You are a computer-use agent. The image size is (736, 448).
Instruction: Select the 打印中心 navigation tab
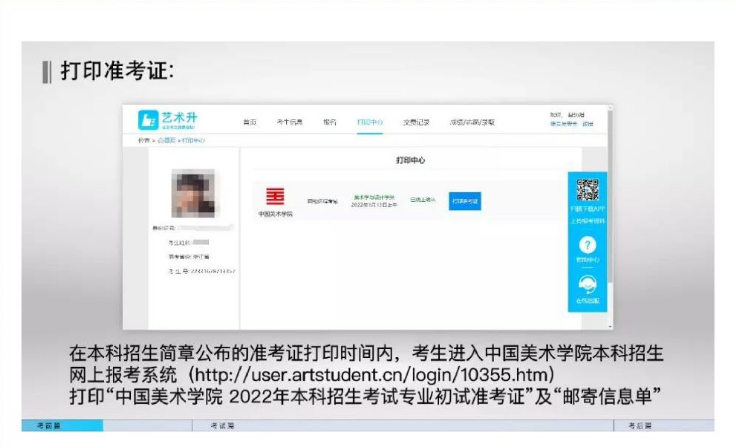[369, 123]
